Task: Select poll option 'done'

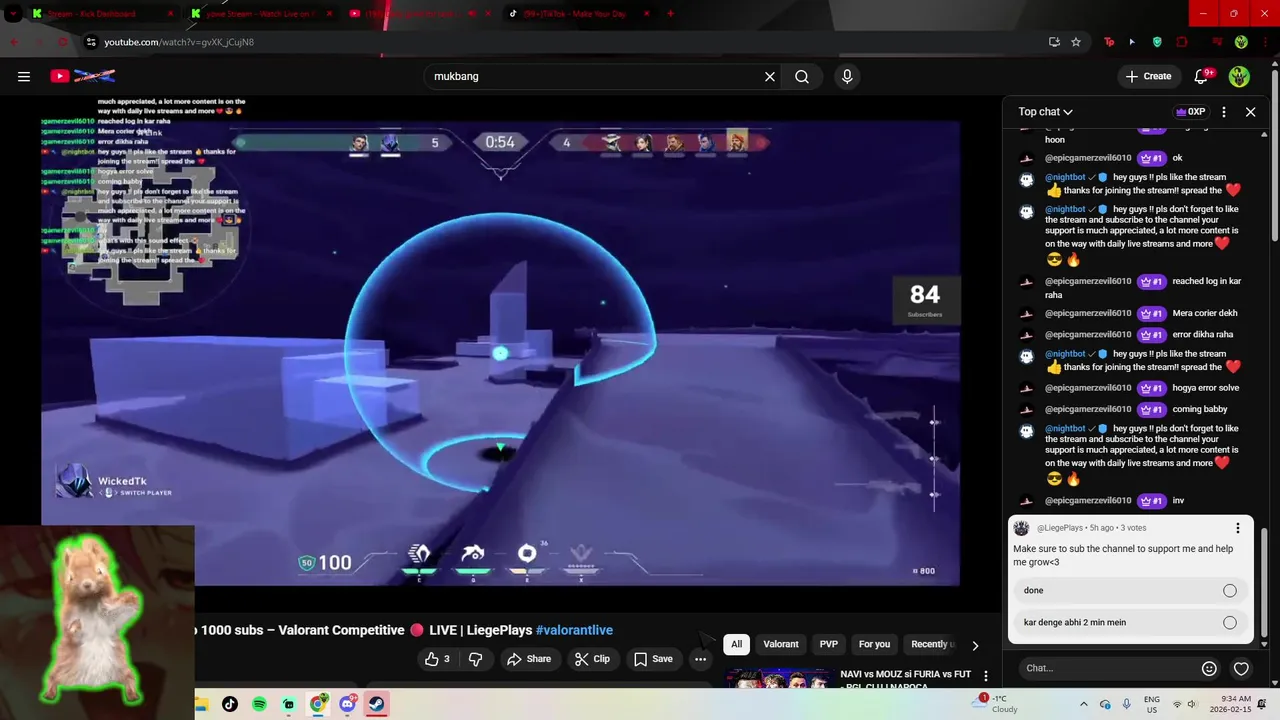Action: (x=1133, y=590)
